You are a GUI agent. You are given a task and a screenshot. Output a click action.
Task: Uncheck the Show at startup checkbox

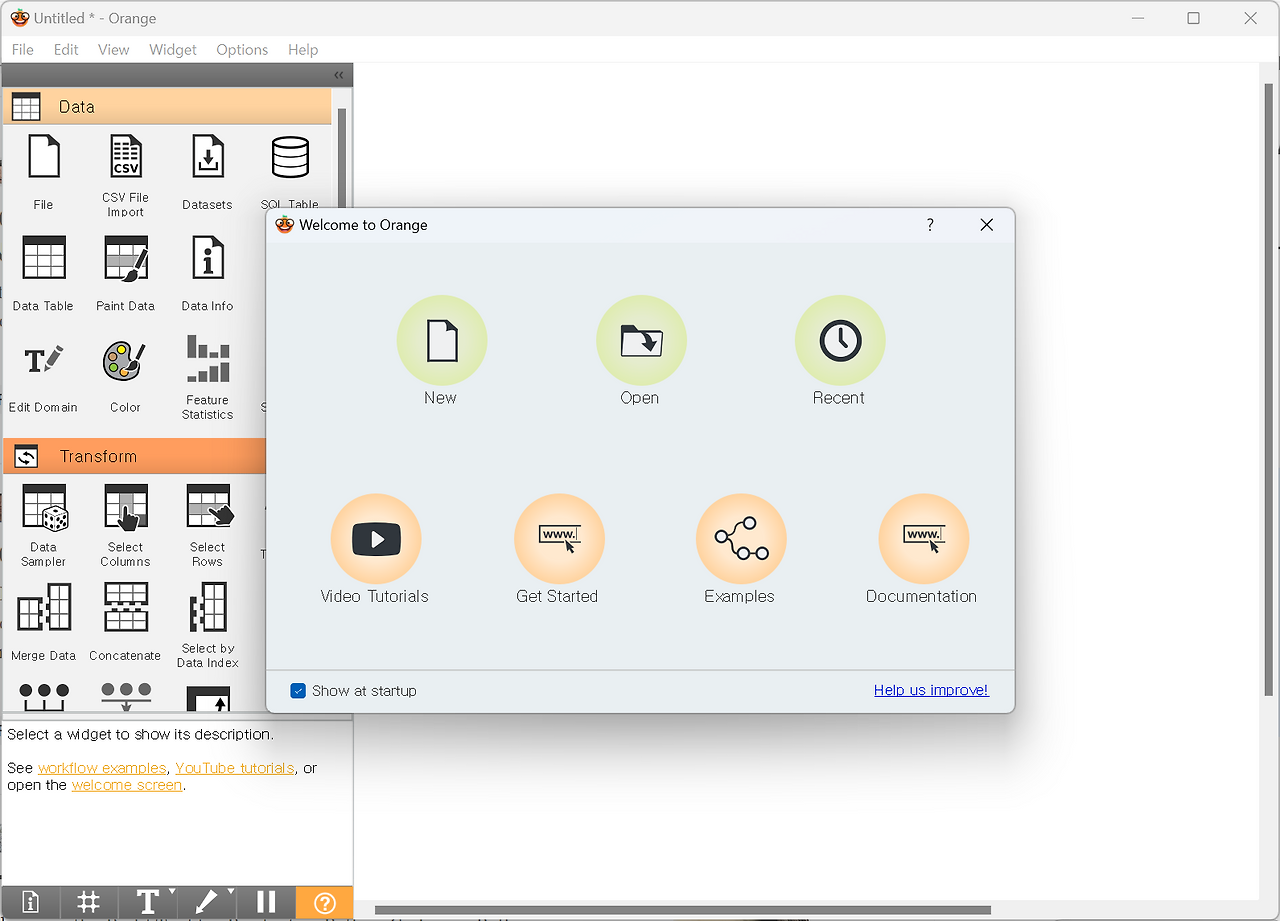[x=298, y=691]
